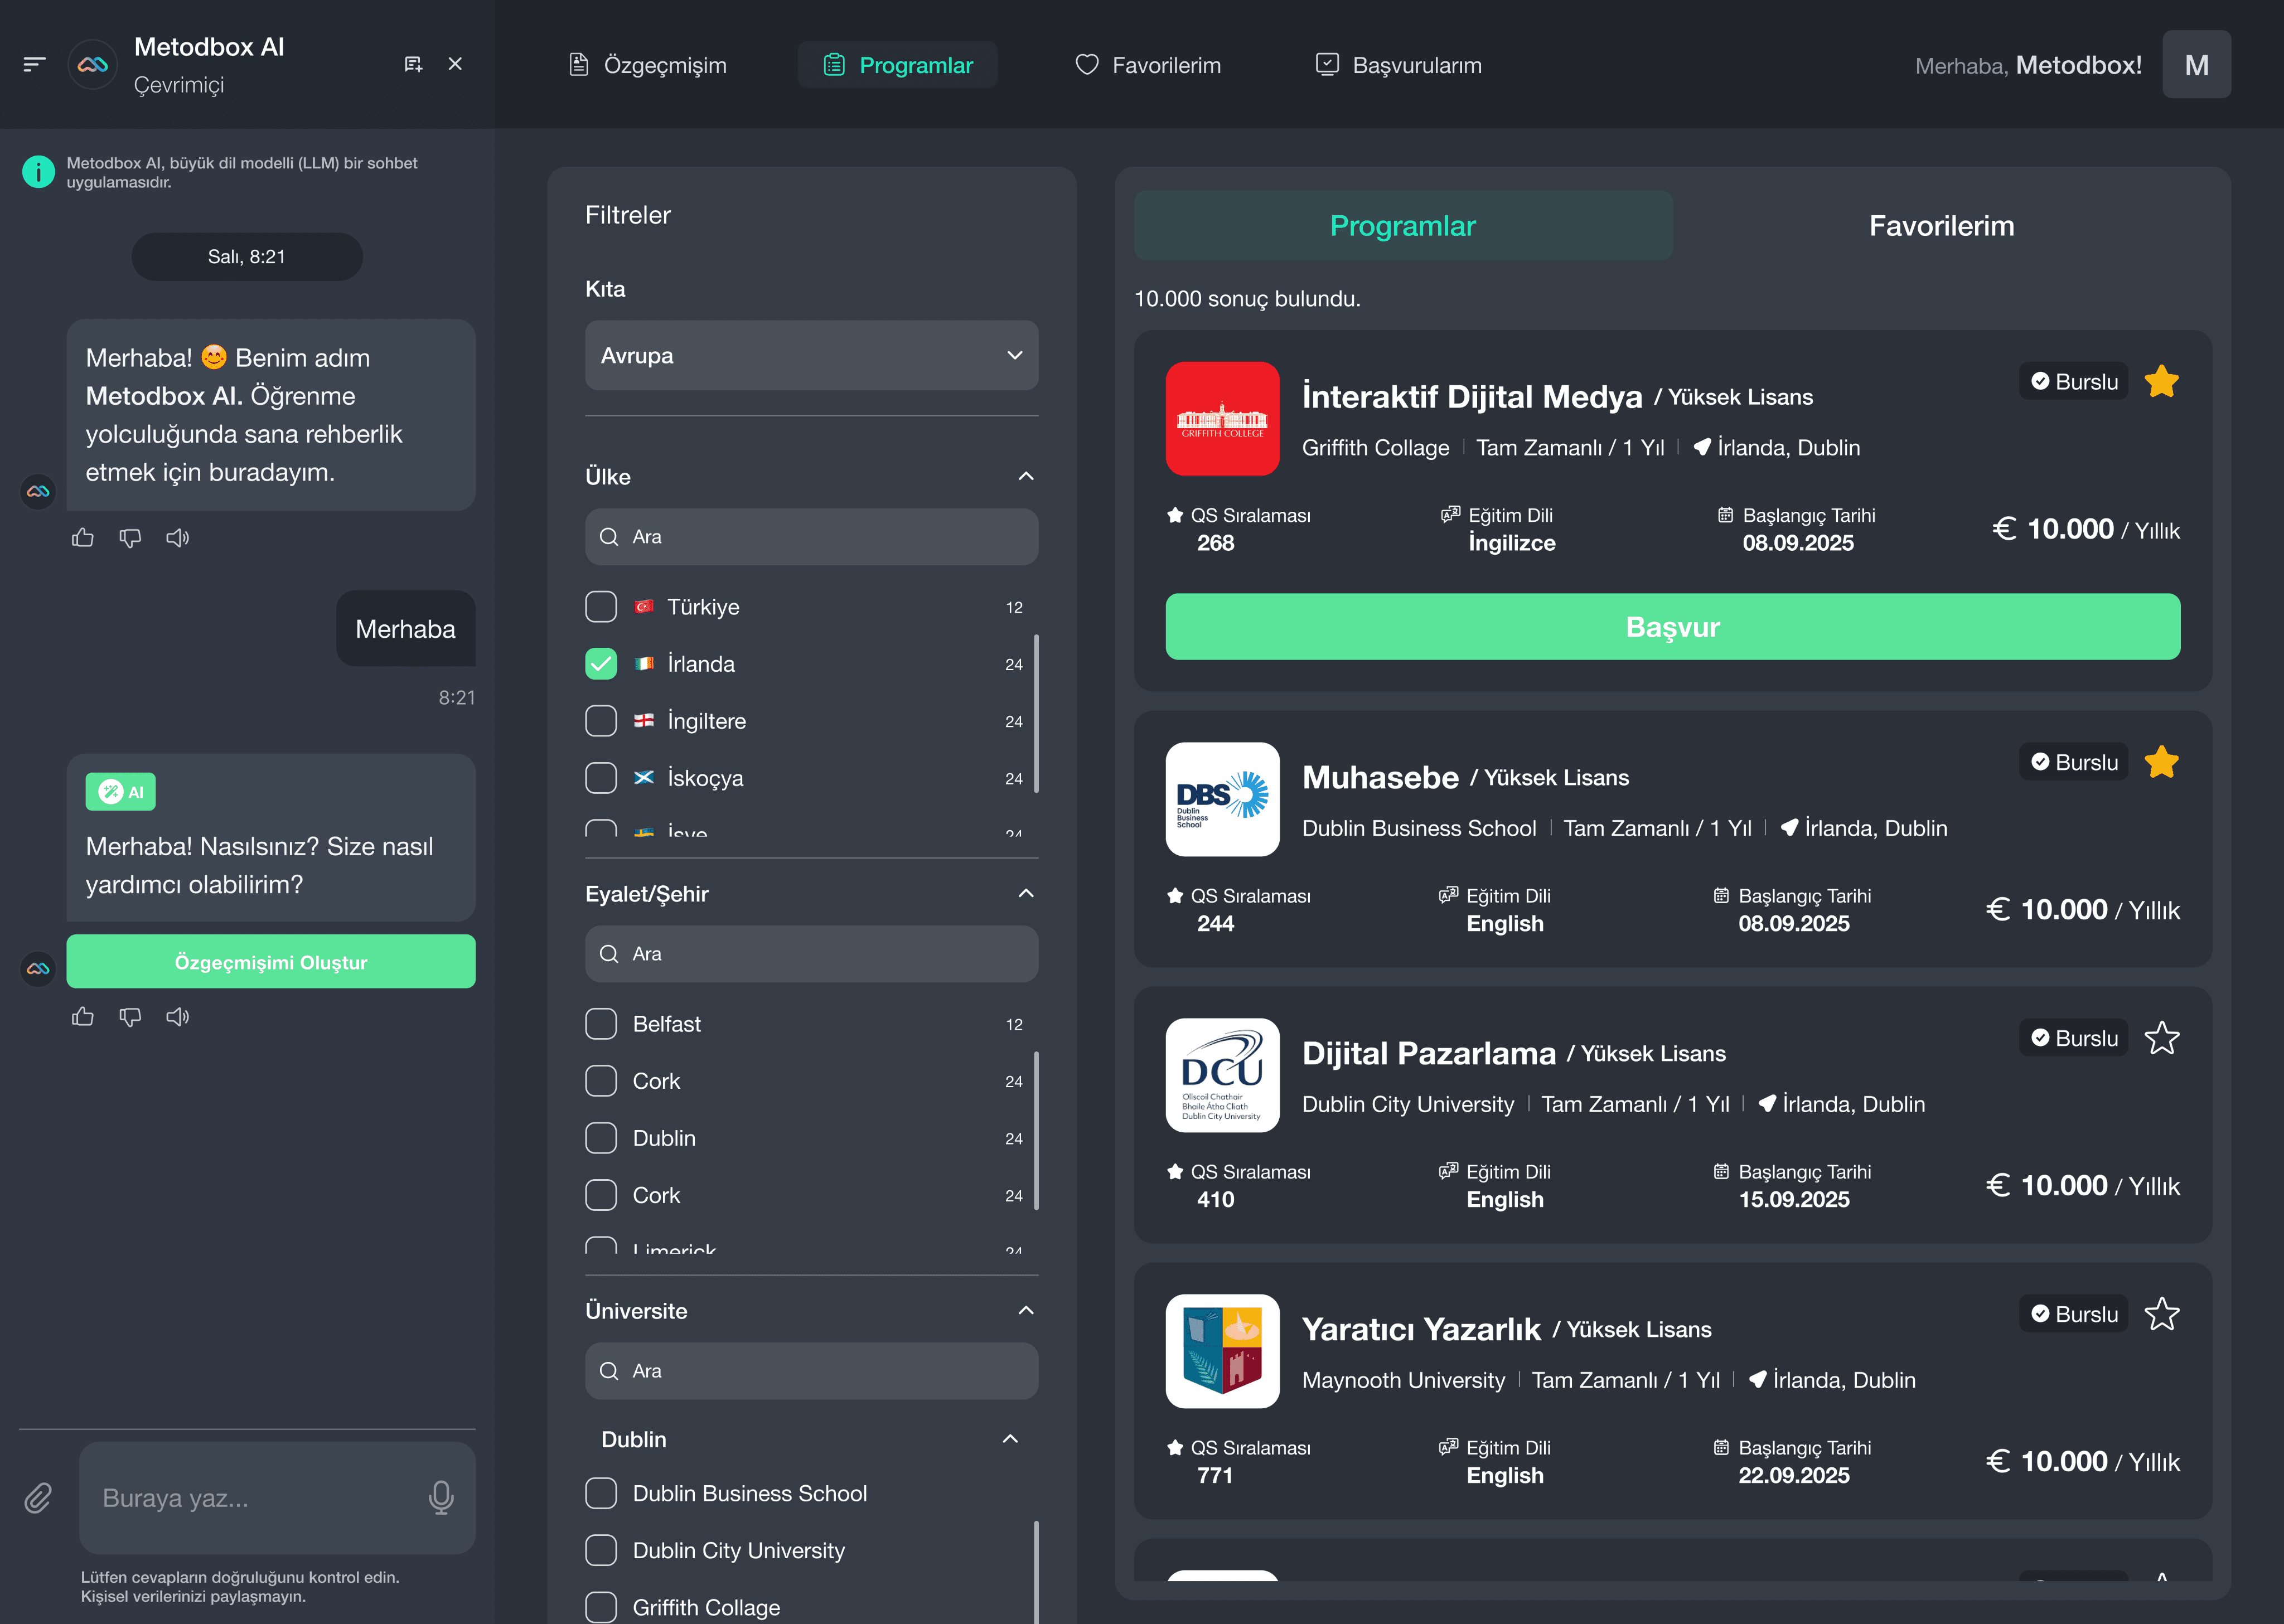2284x1624 pixels.
Task: Click the paperclip attachment icon
Action: tap(38, 1498)
